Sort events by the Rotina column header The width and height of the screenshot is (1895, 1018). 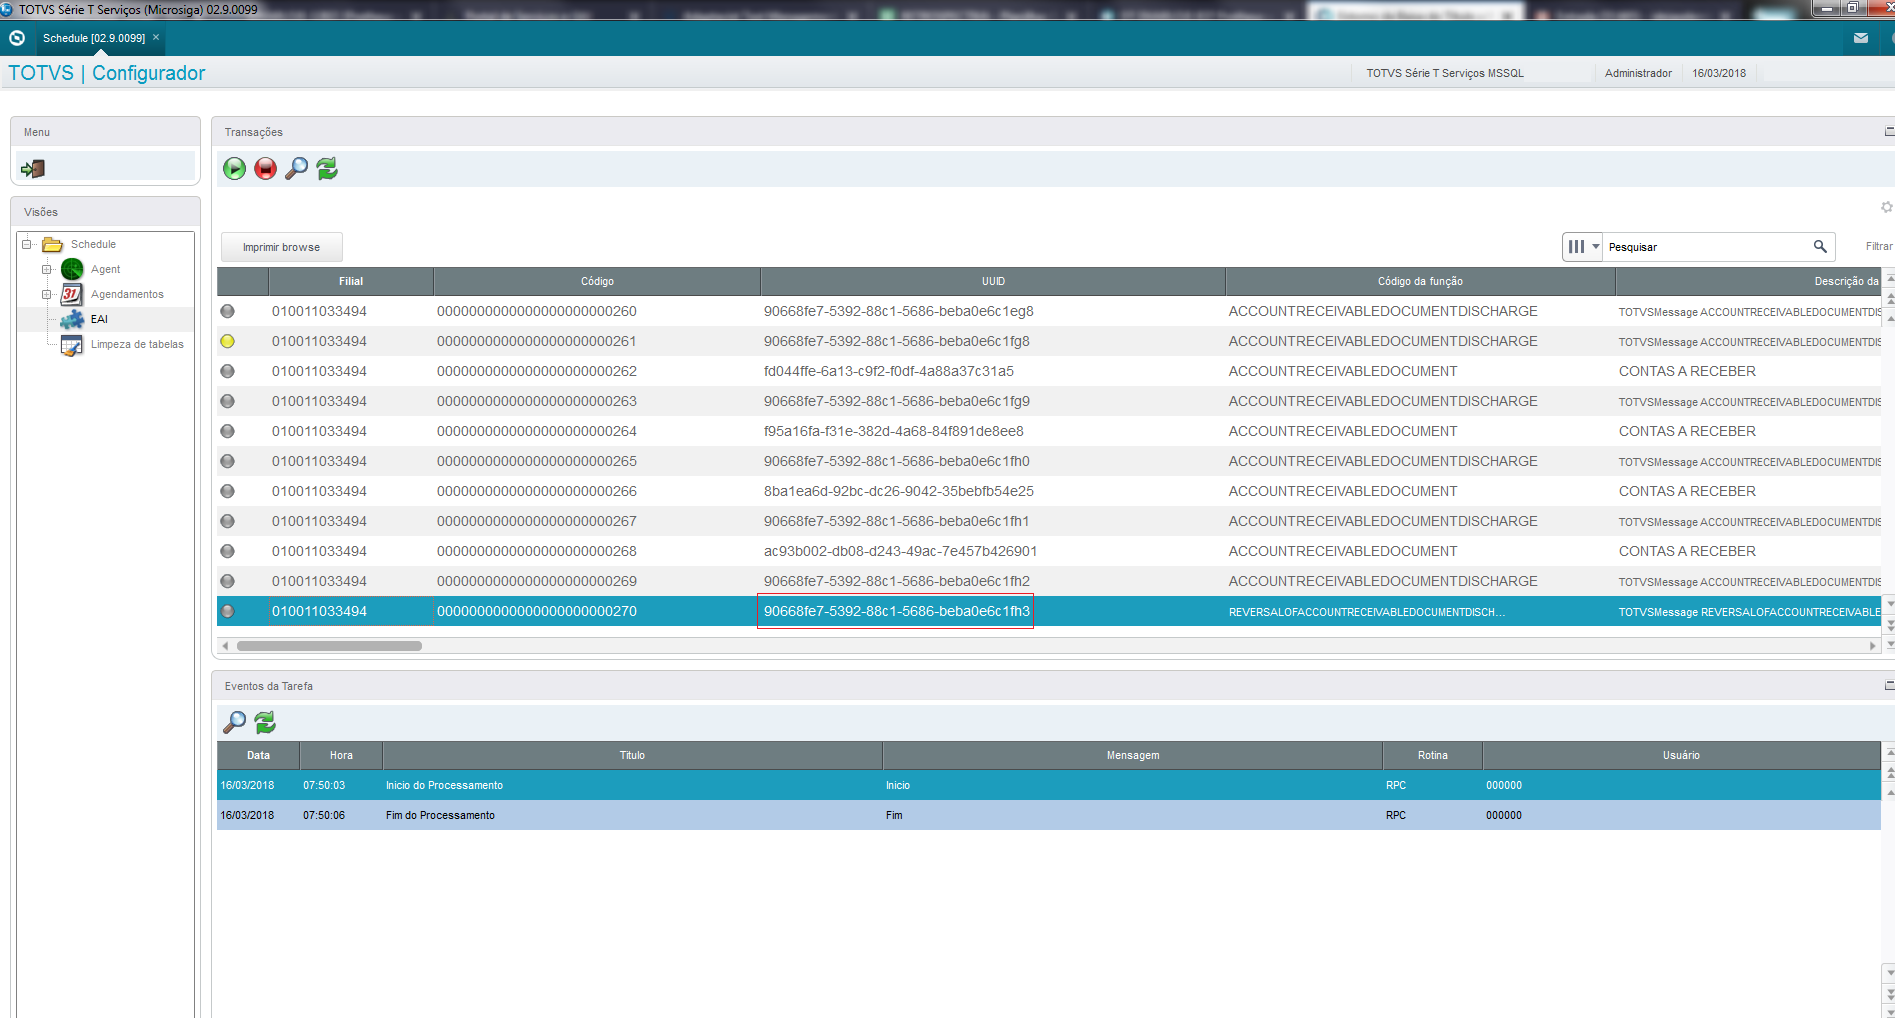1432,755
